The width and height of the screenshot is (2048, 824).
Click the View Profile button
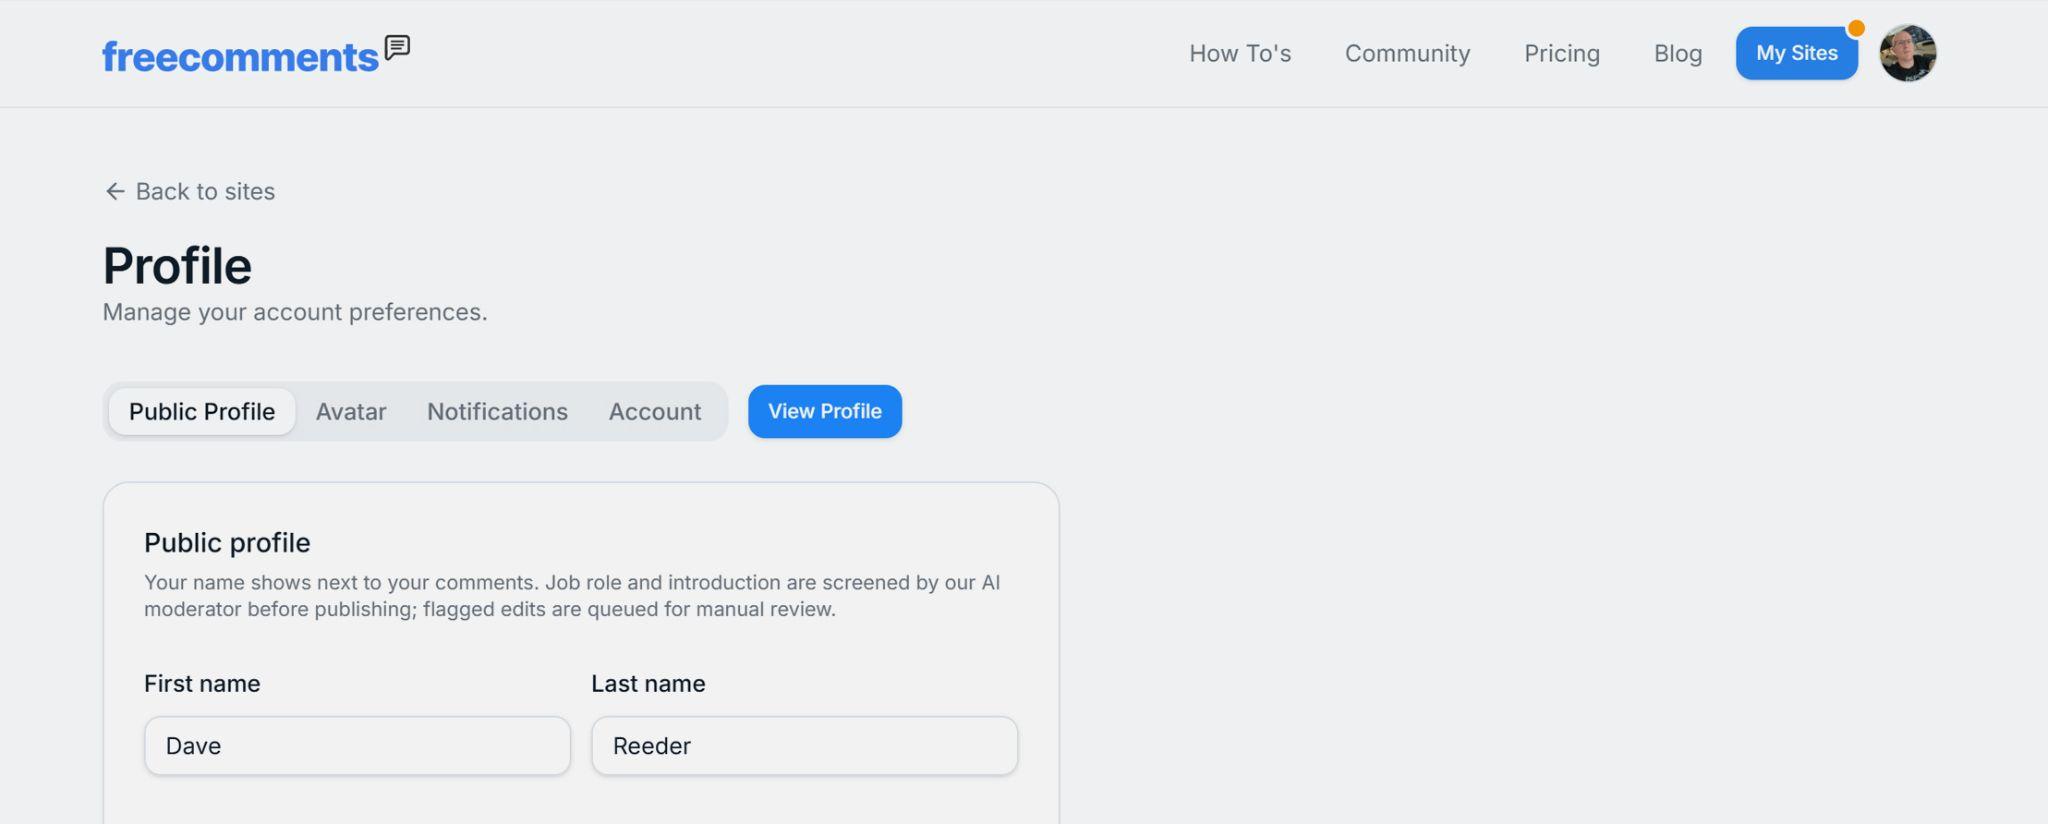825,411
